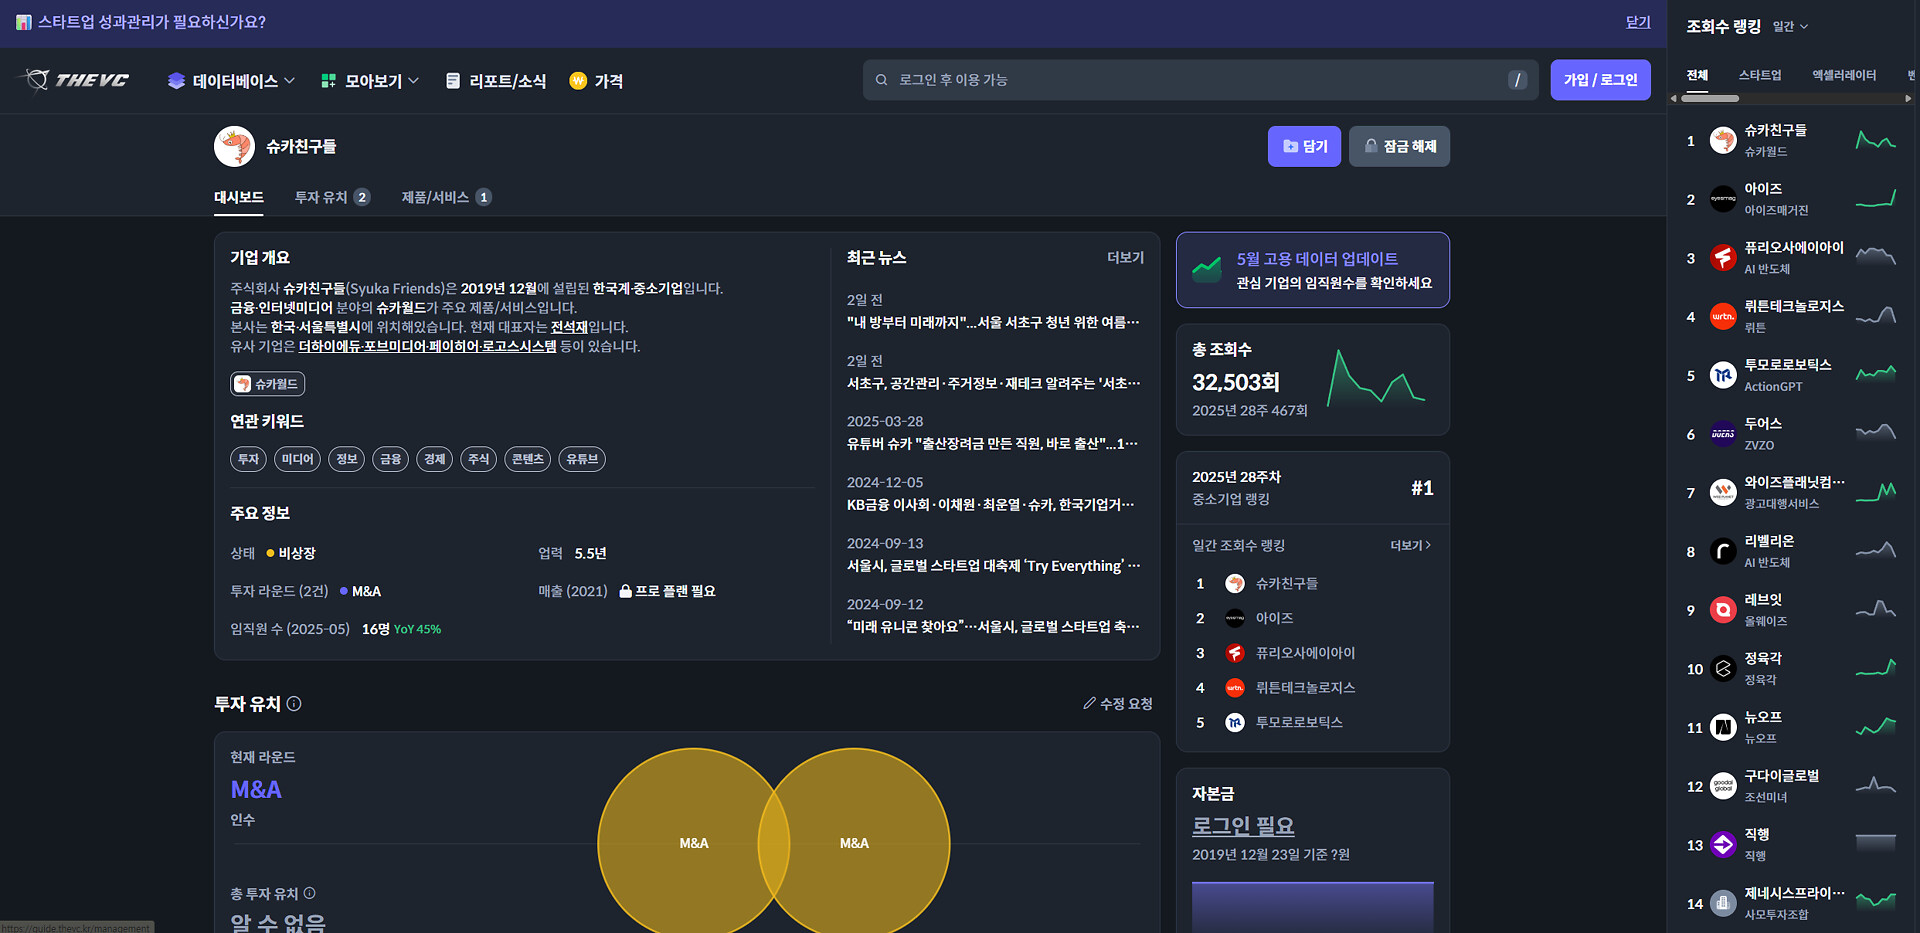
Task: Click the left M&A circle in the chart
Action: (694, 843)
